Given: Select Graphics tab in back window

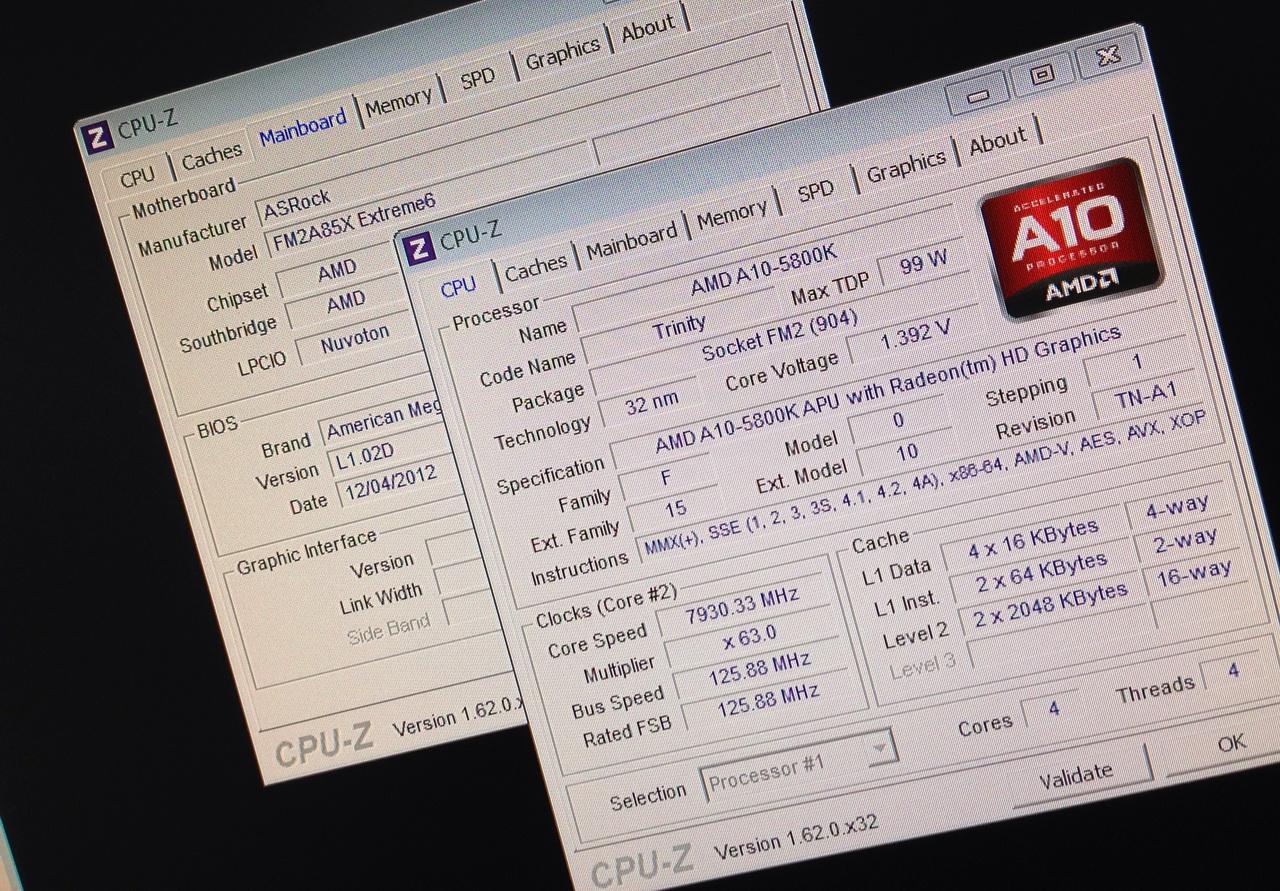Looking at the screenshot, I should pyautogui.click(x=562, y=55).
